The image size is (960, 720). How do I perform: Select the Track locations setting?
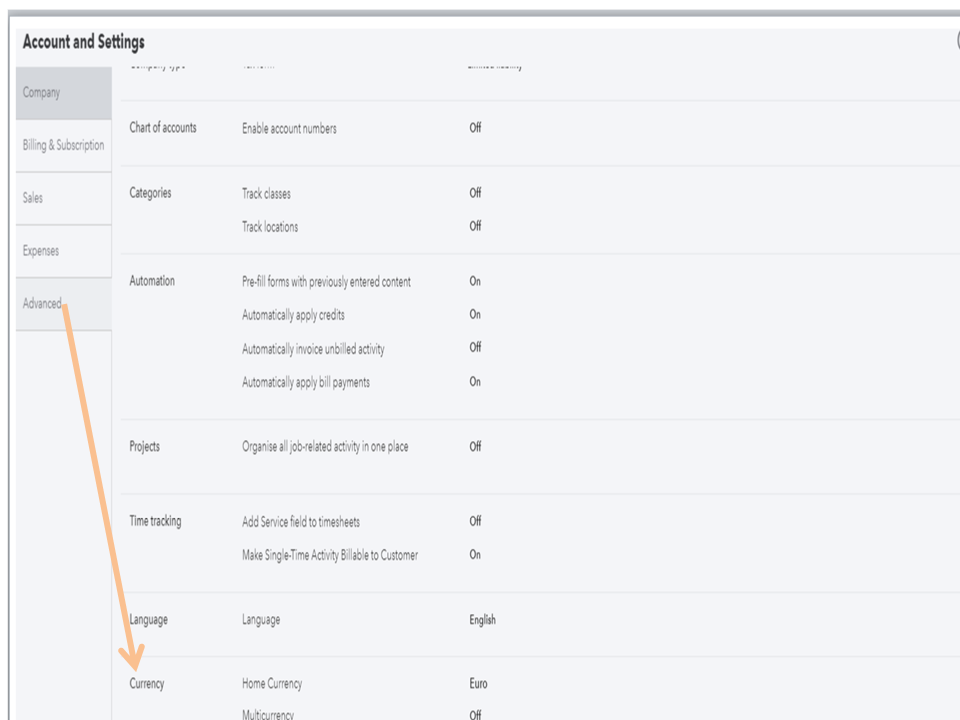270,227
